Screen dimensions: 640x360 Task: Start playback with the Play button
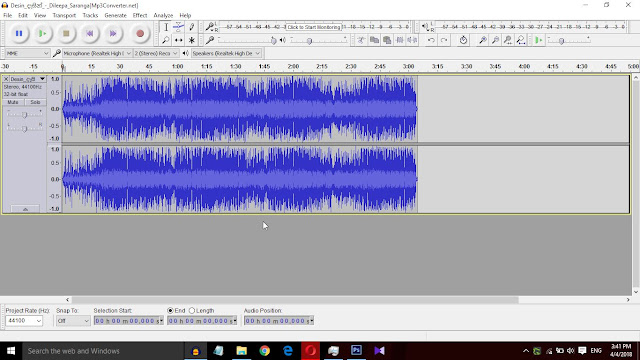pyautogui.click(x=42, y=33)
